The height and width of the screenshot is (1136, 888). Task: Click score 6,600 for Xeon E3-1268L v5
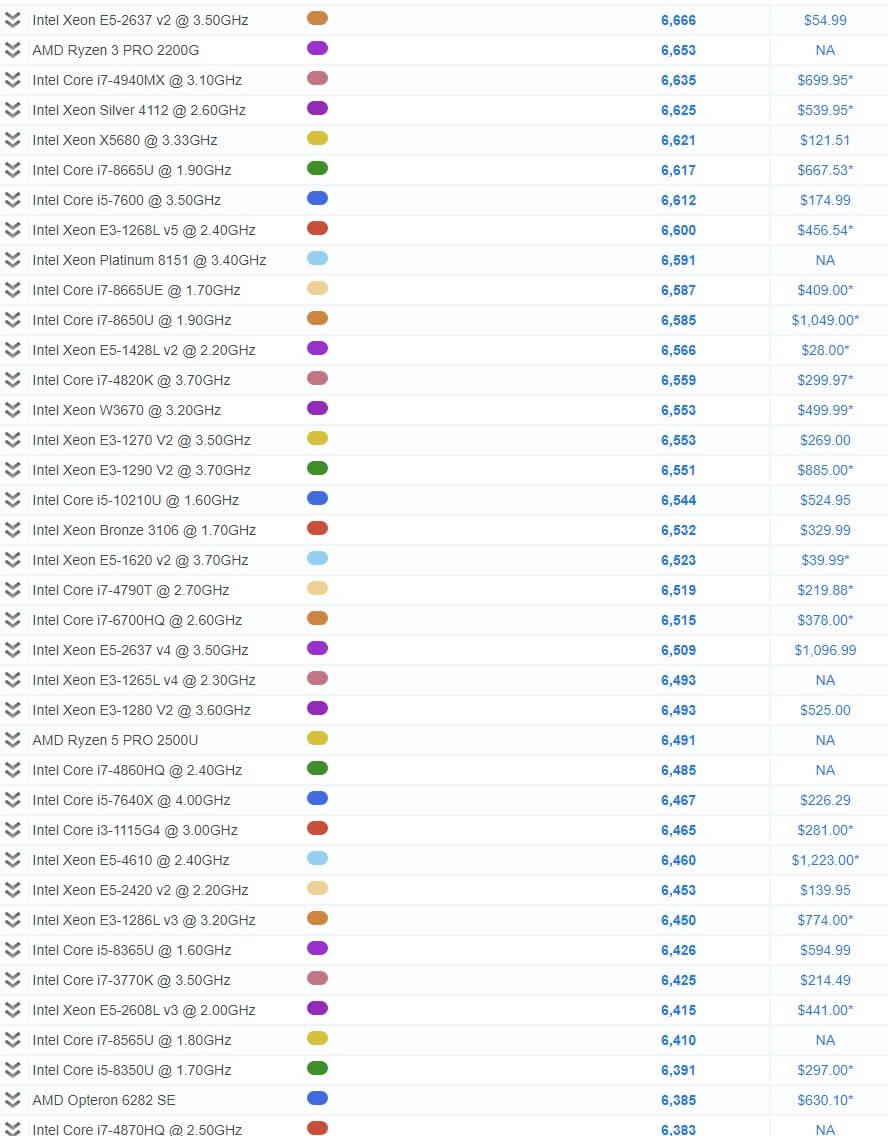click(x=678, y=230)
